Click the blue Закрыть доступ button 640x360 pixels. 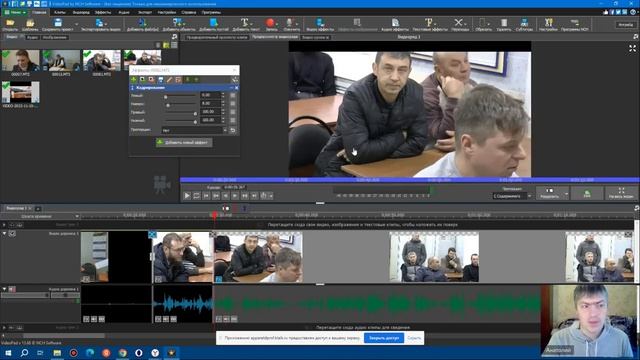(x=384, y=338)
